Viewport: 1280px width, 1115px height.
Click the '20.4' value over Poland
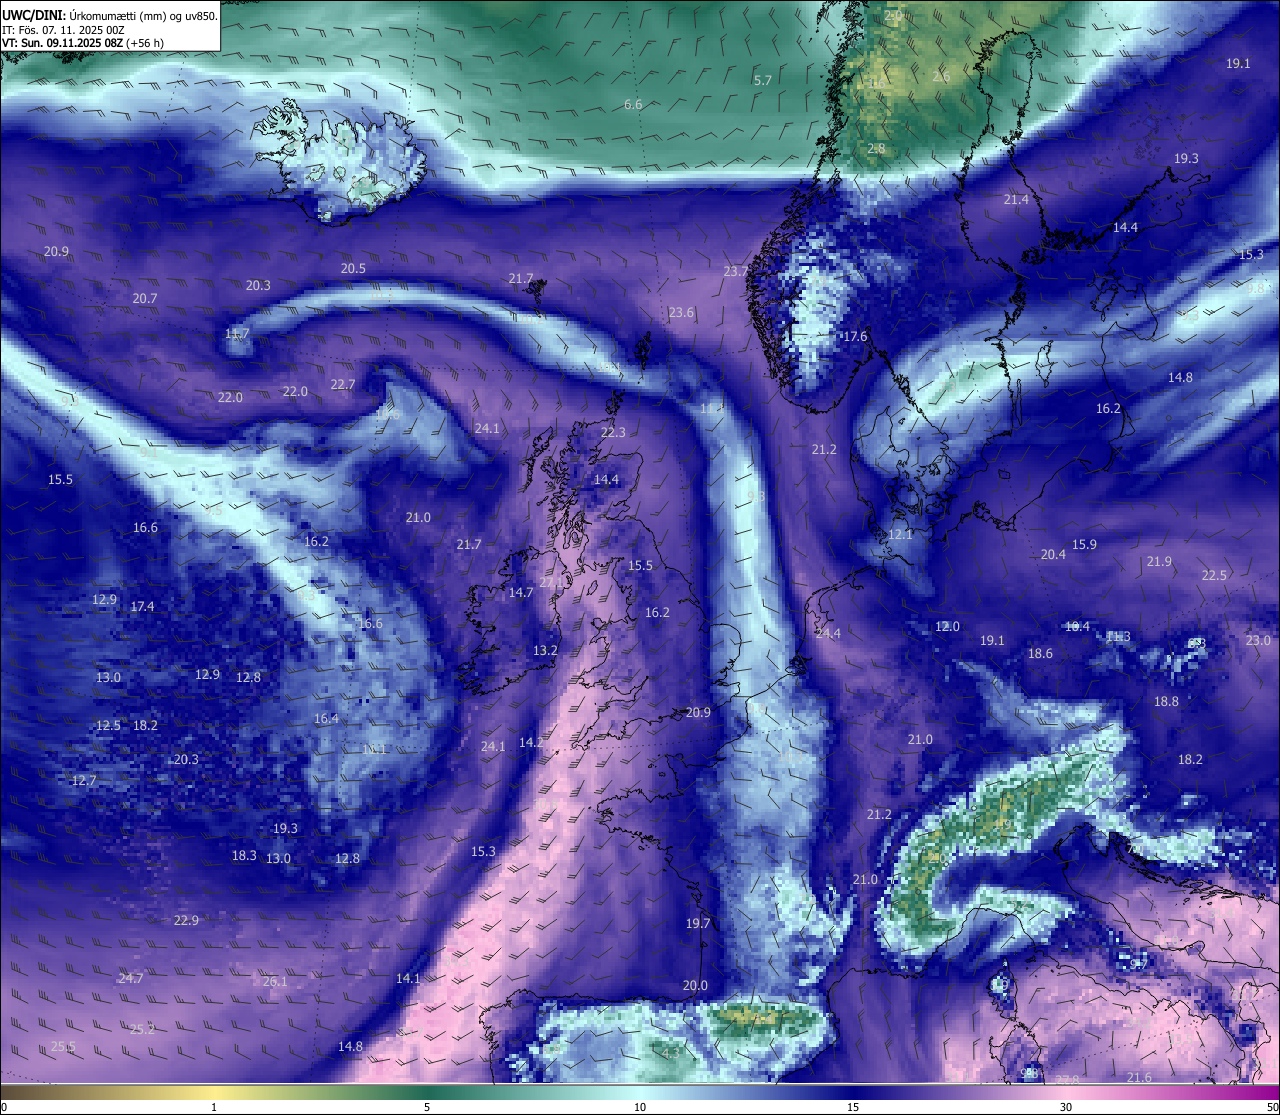pyautogui.click(x=1053, y=555)
